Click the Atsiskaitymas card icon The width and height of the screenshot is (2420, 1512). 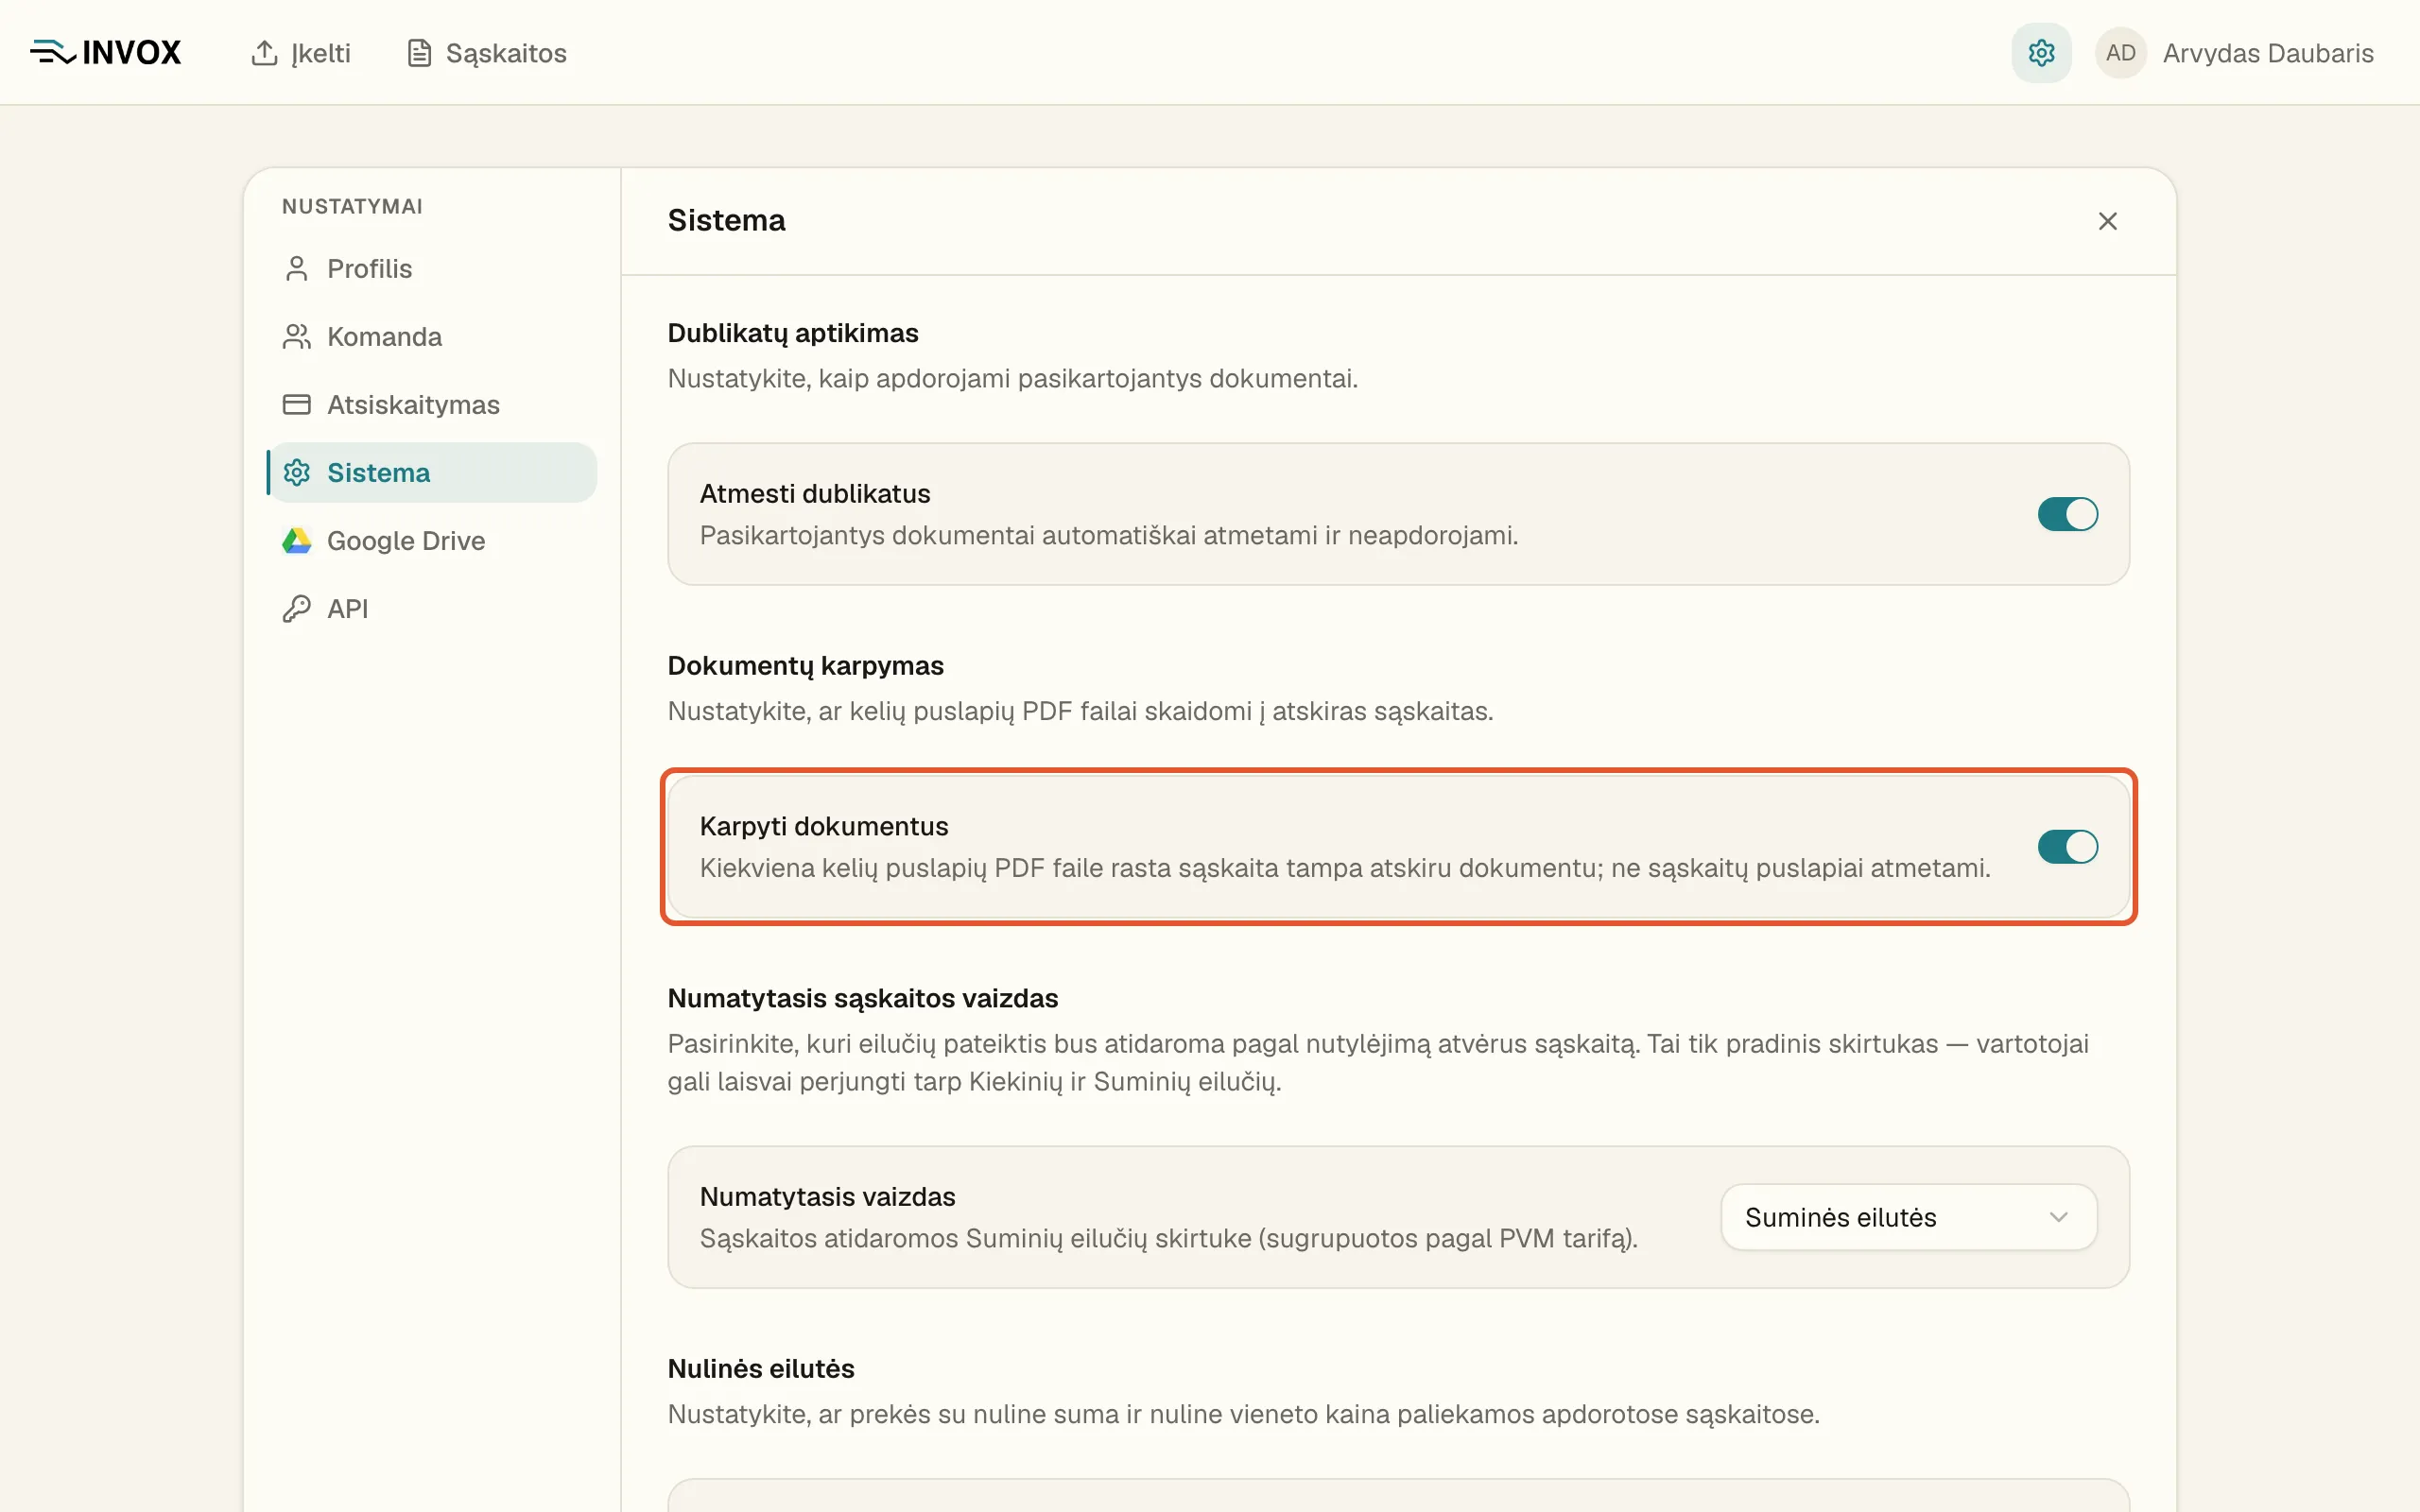296,405
